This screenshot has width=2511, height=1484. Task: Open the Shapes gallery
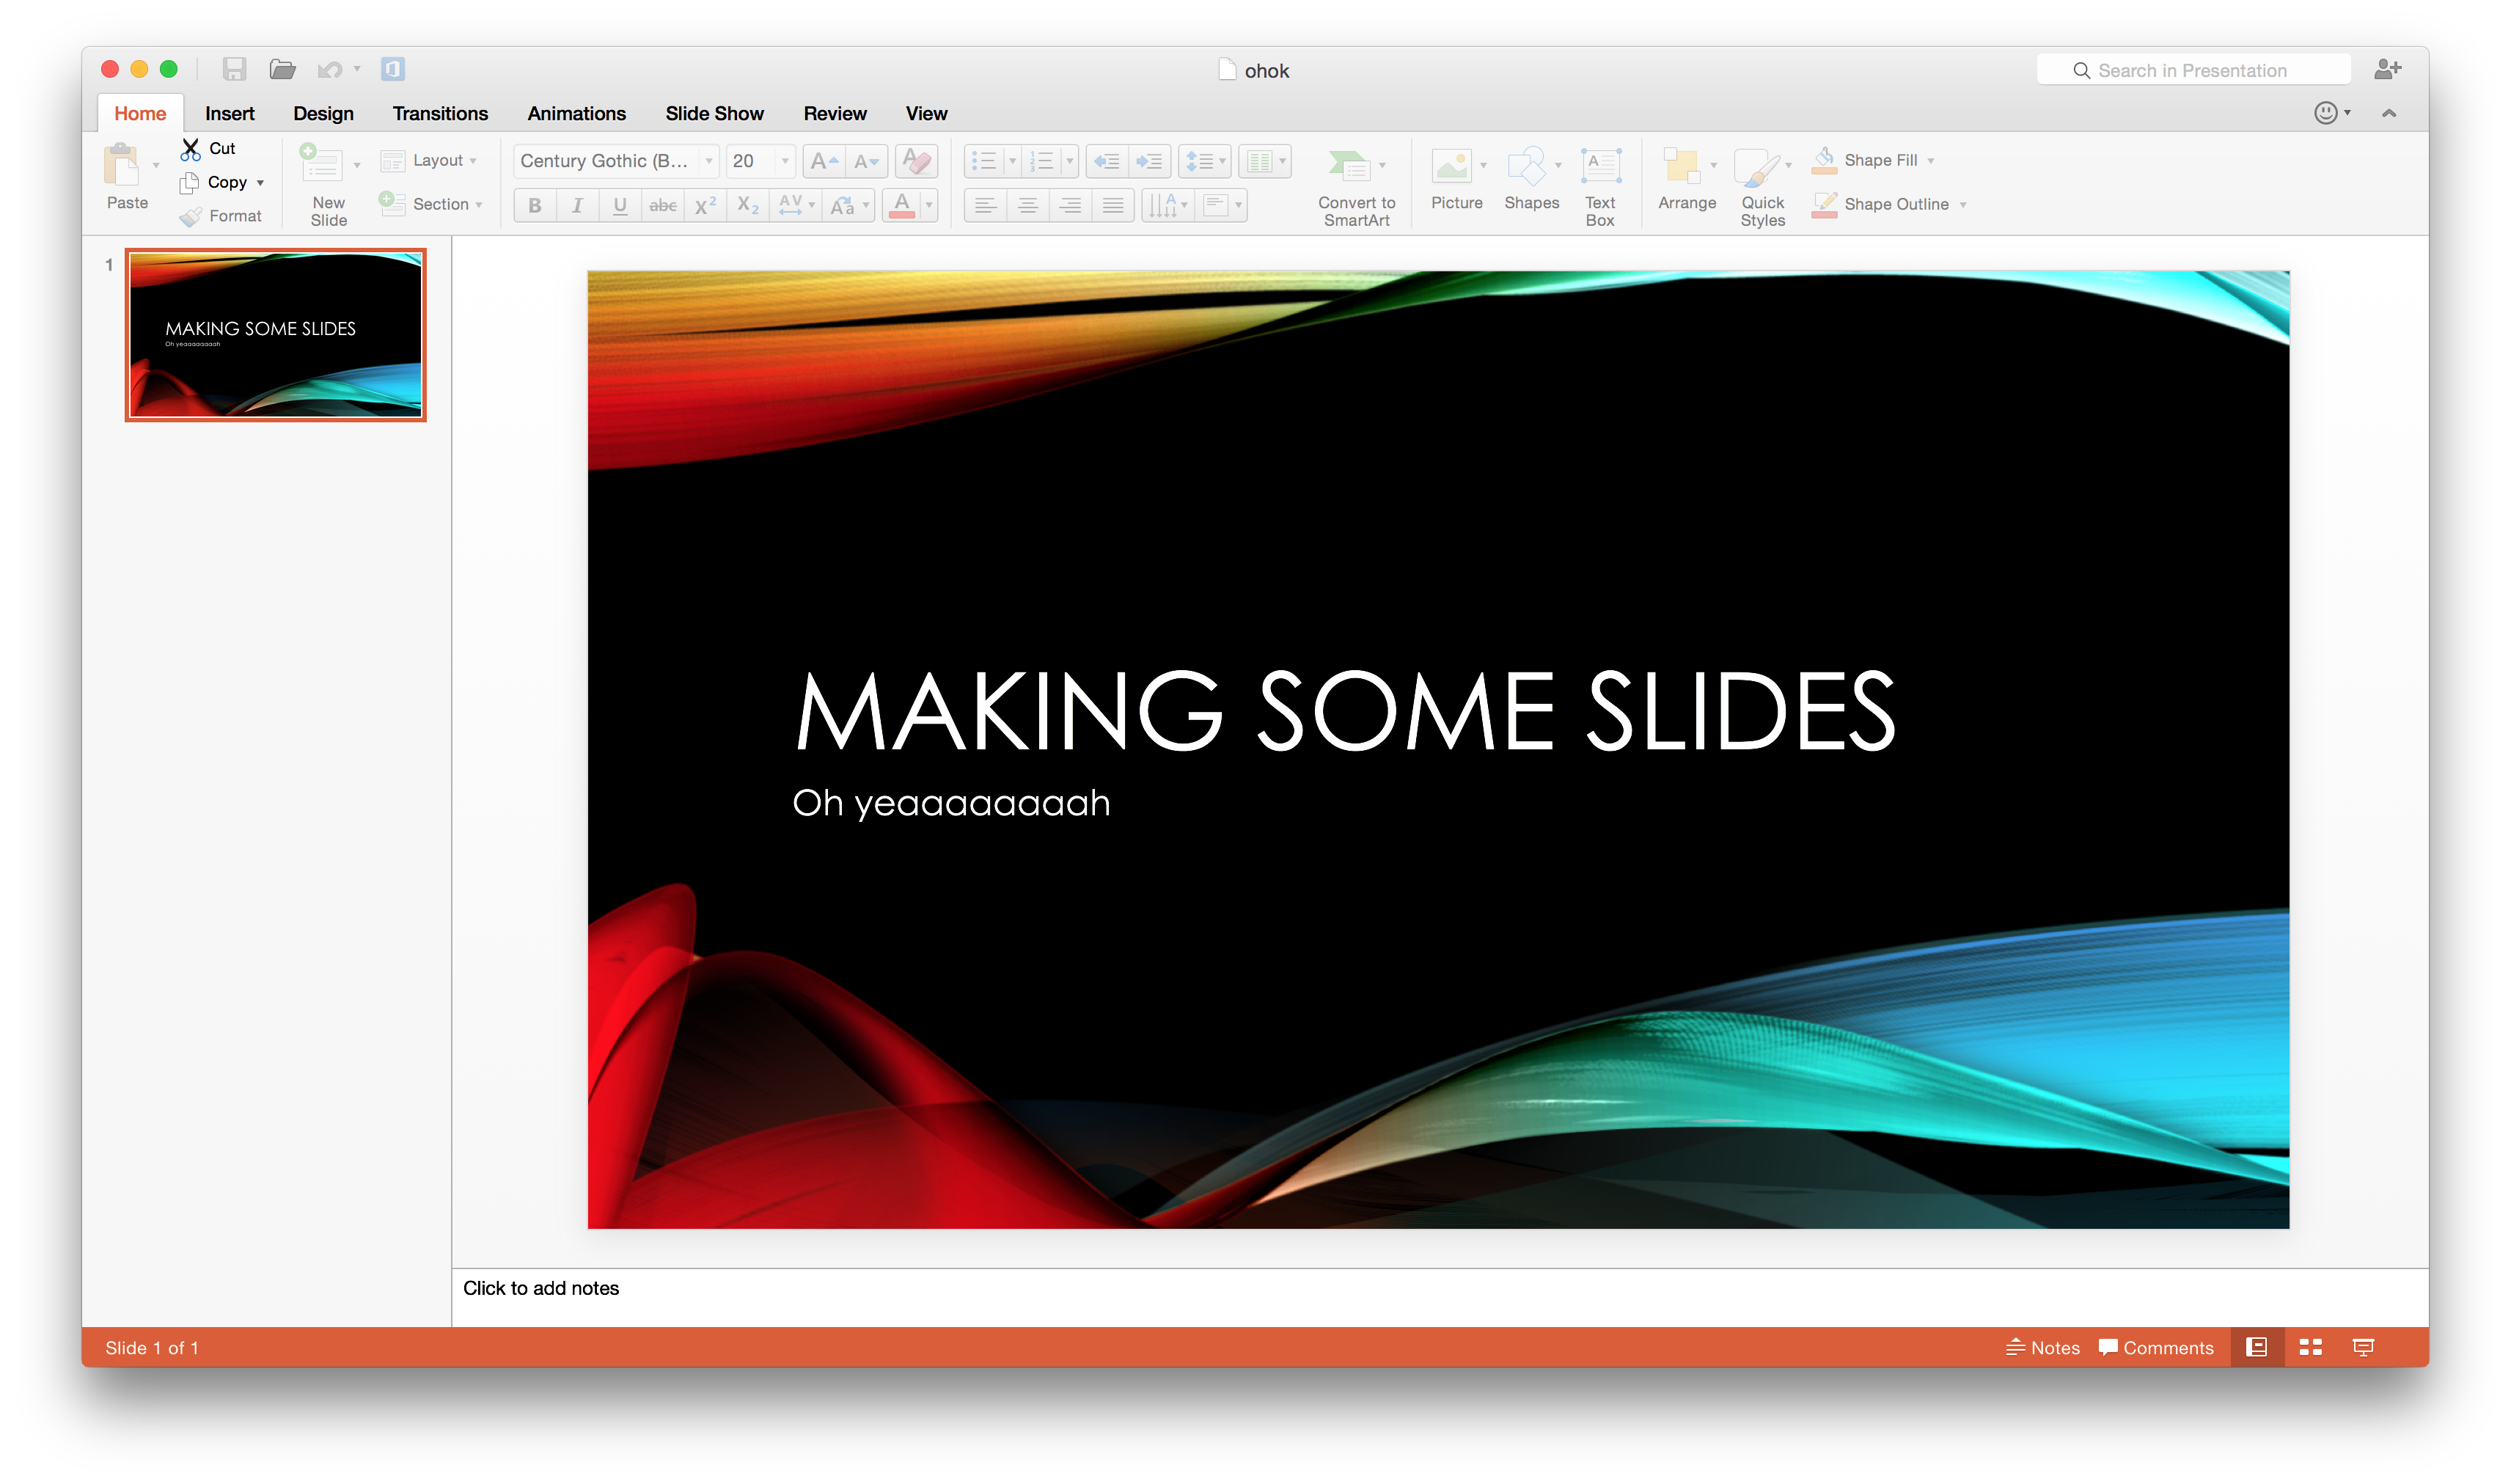click(x=1531, y=180)
